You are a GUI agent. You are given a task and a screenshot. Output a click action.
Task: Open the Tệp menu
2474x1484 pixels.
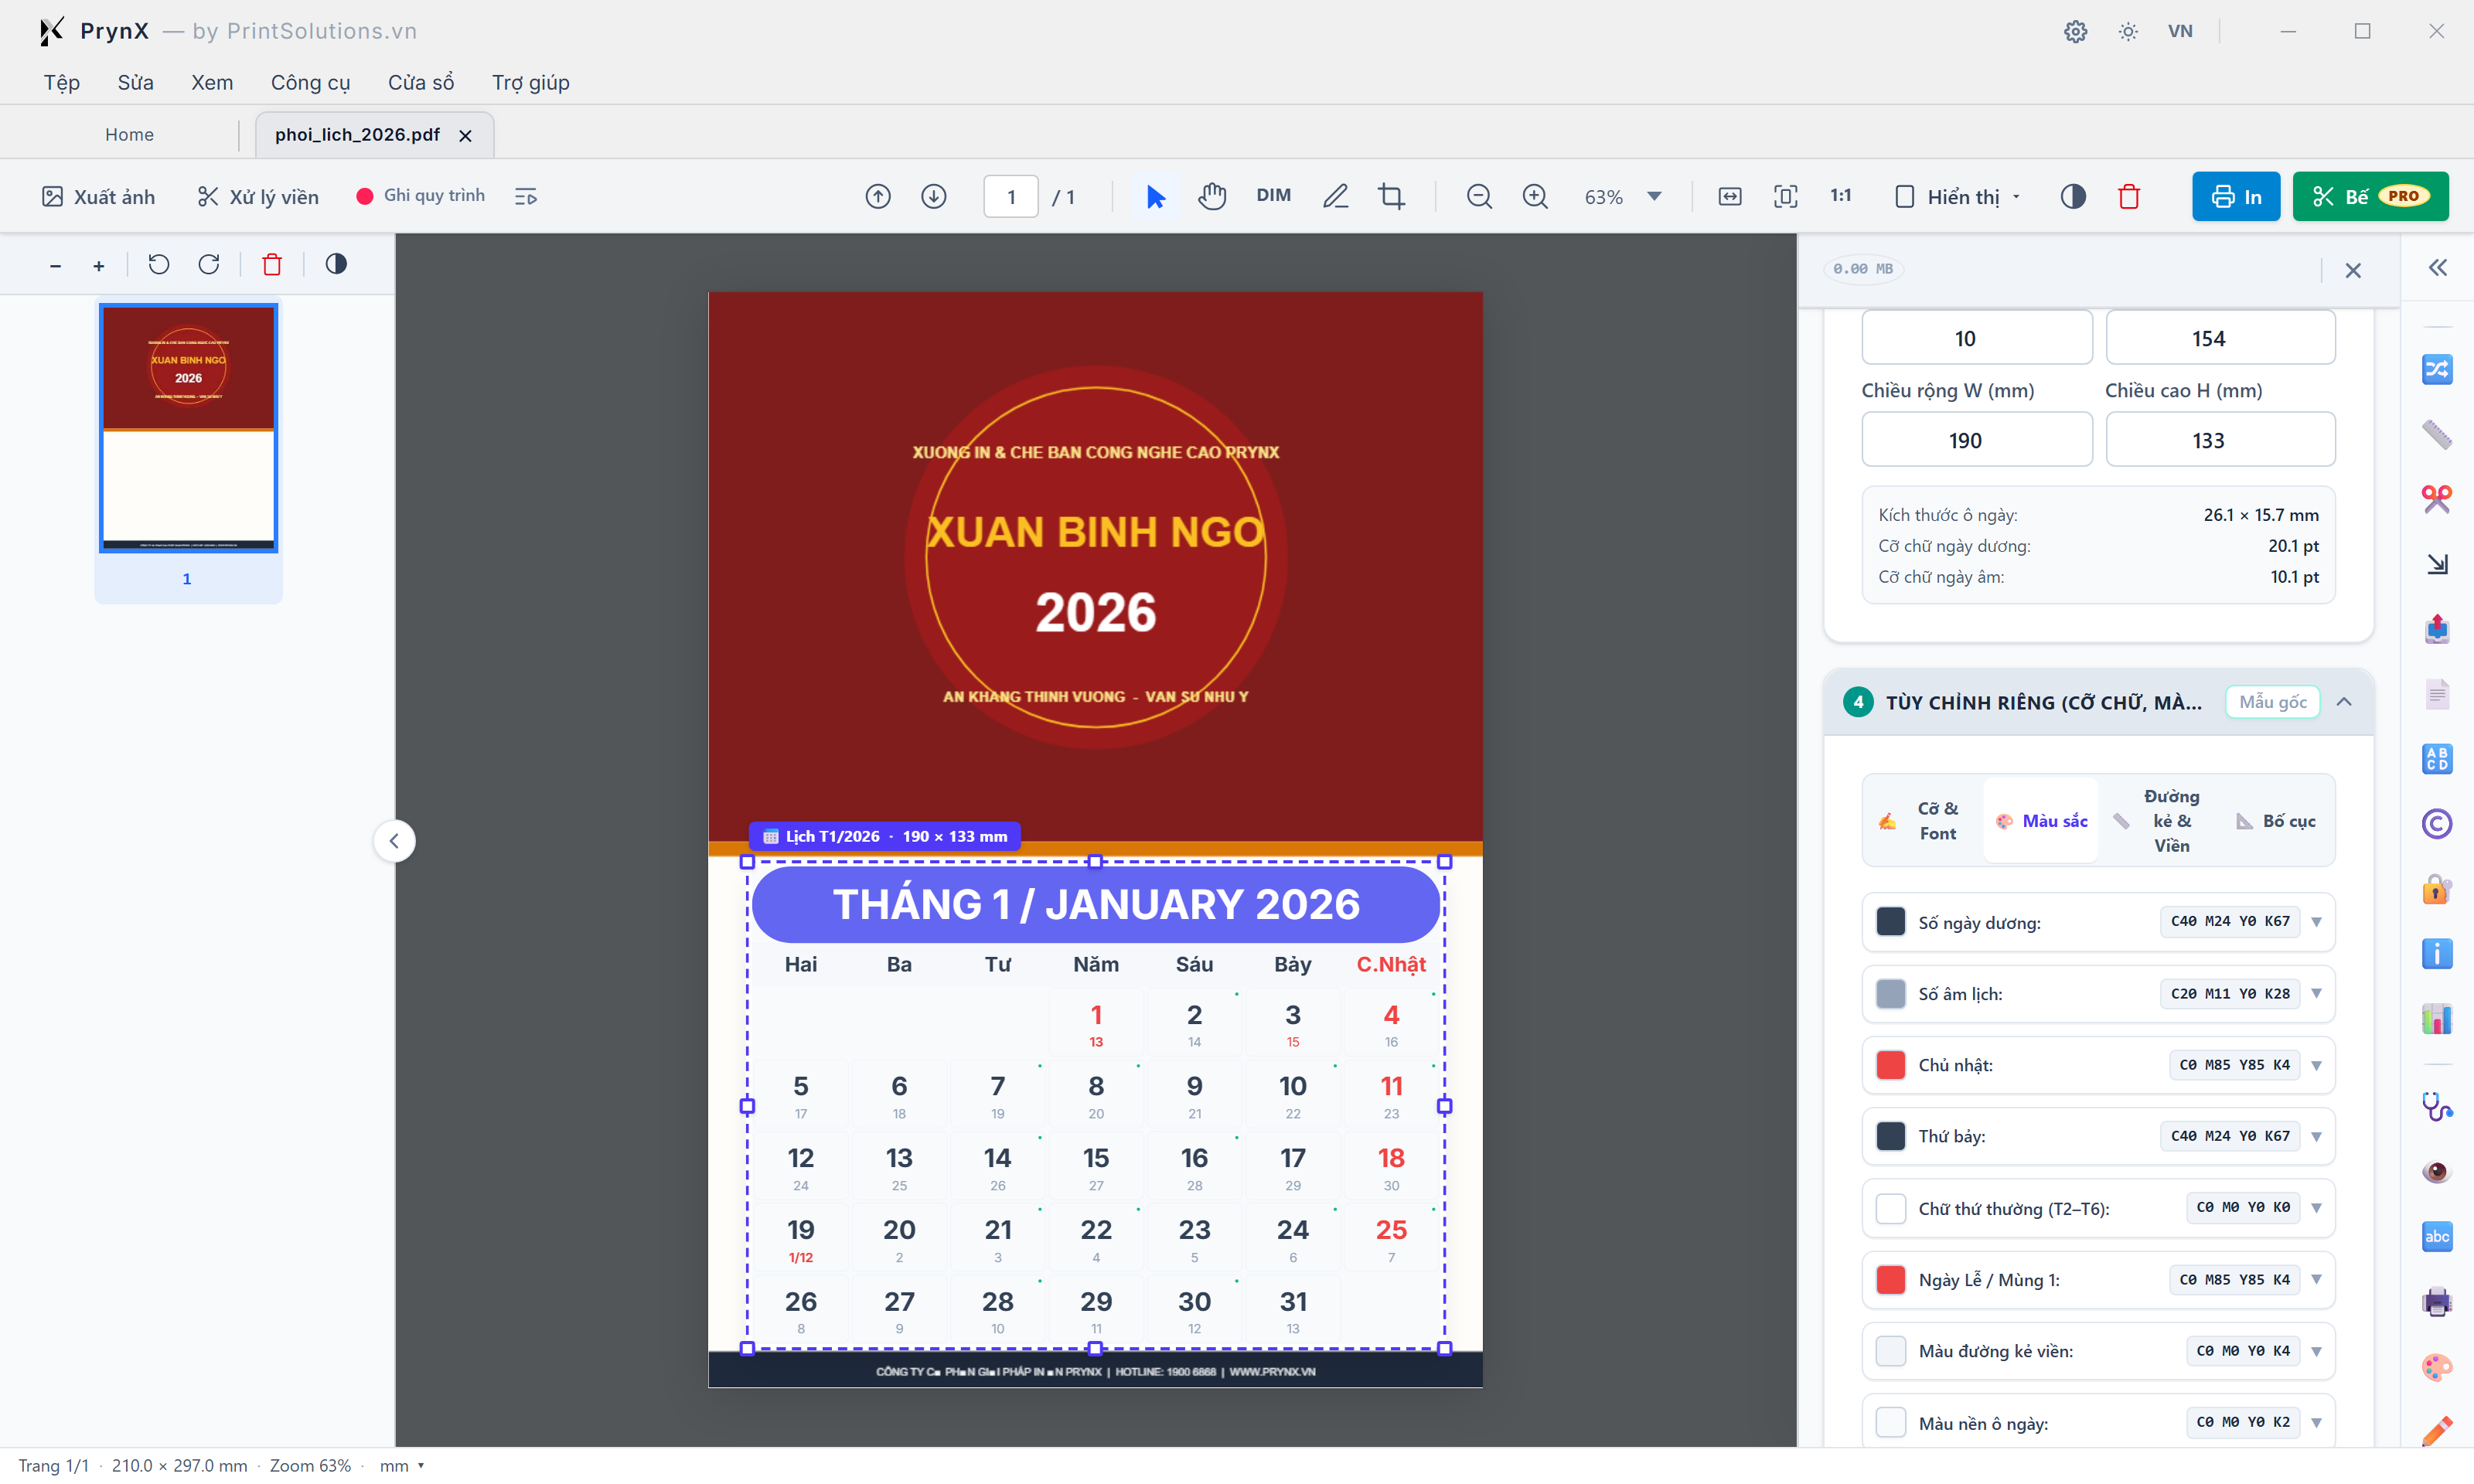tap(62, 82)
